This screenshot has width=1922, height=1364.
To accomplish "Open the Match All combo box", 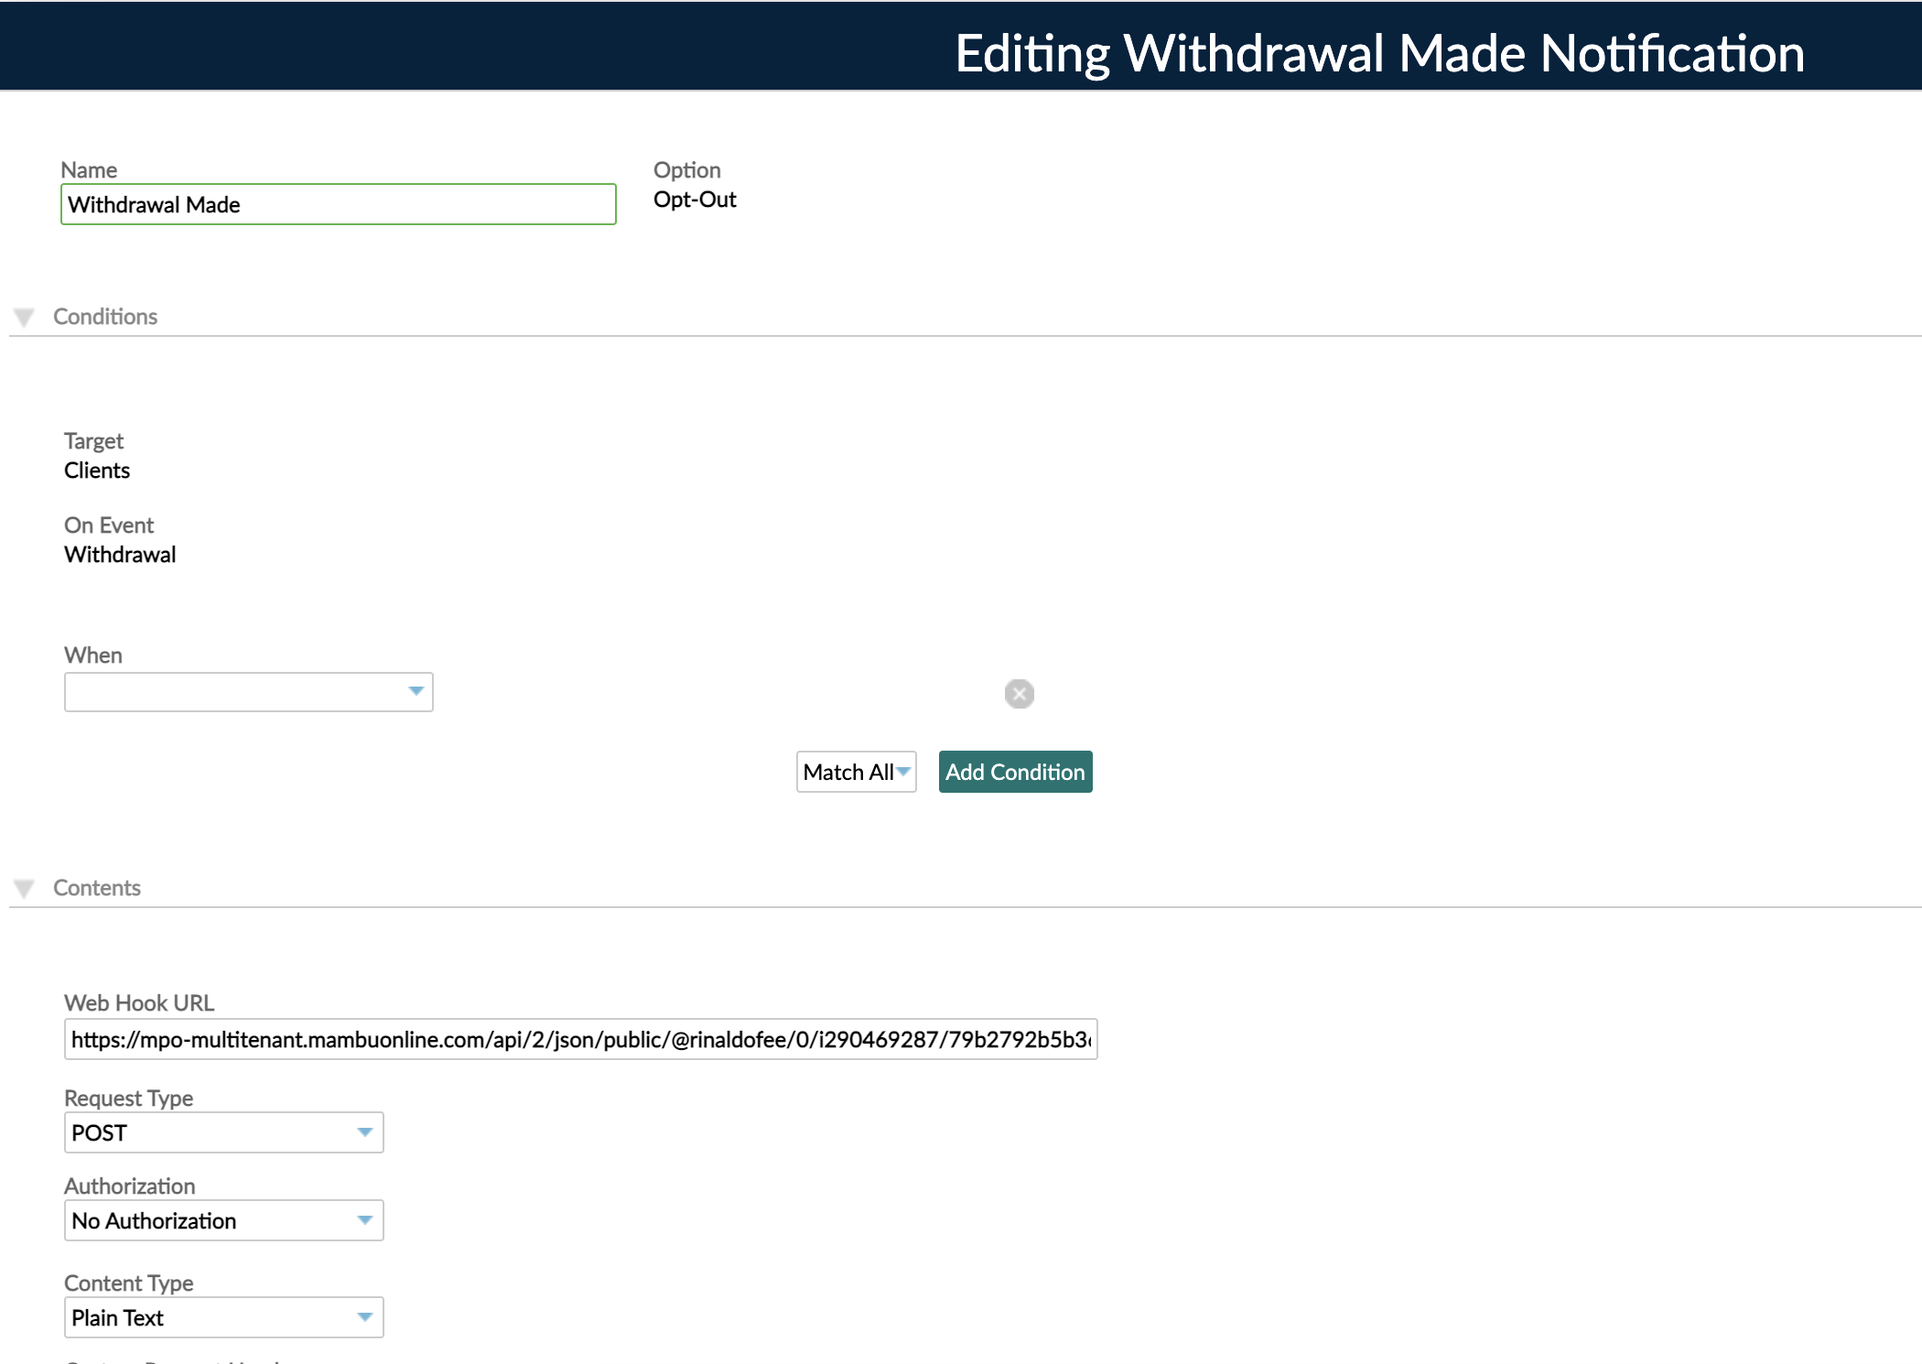I will click(855, 771).
